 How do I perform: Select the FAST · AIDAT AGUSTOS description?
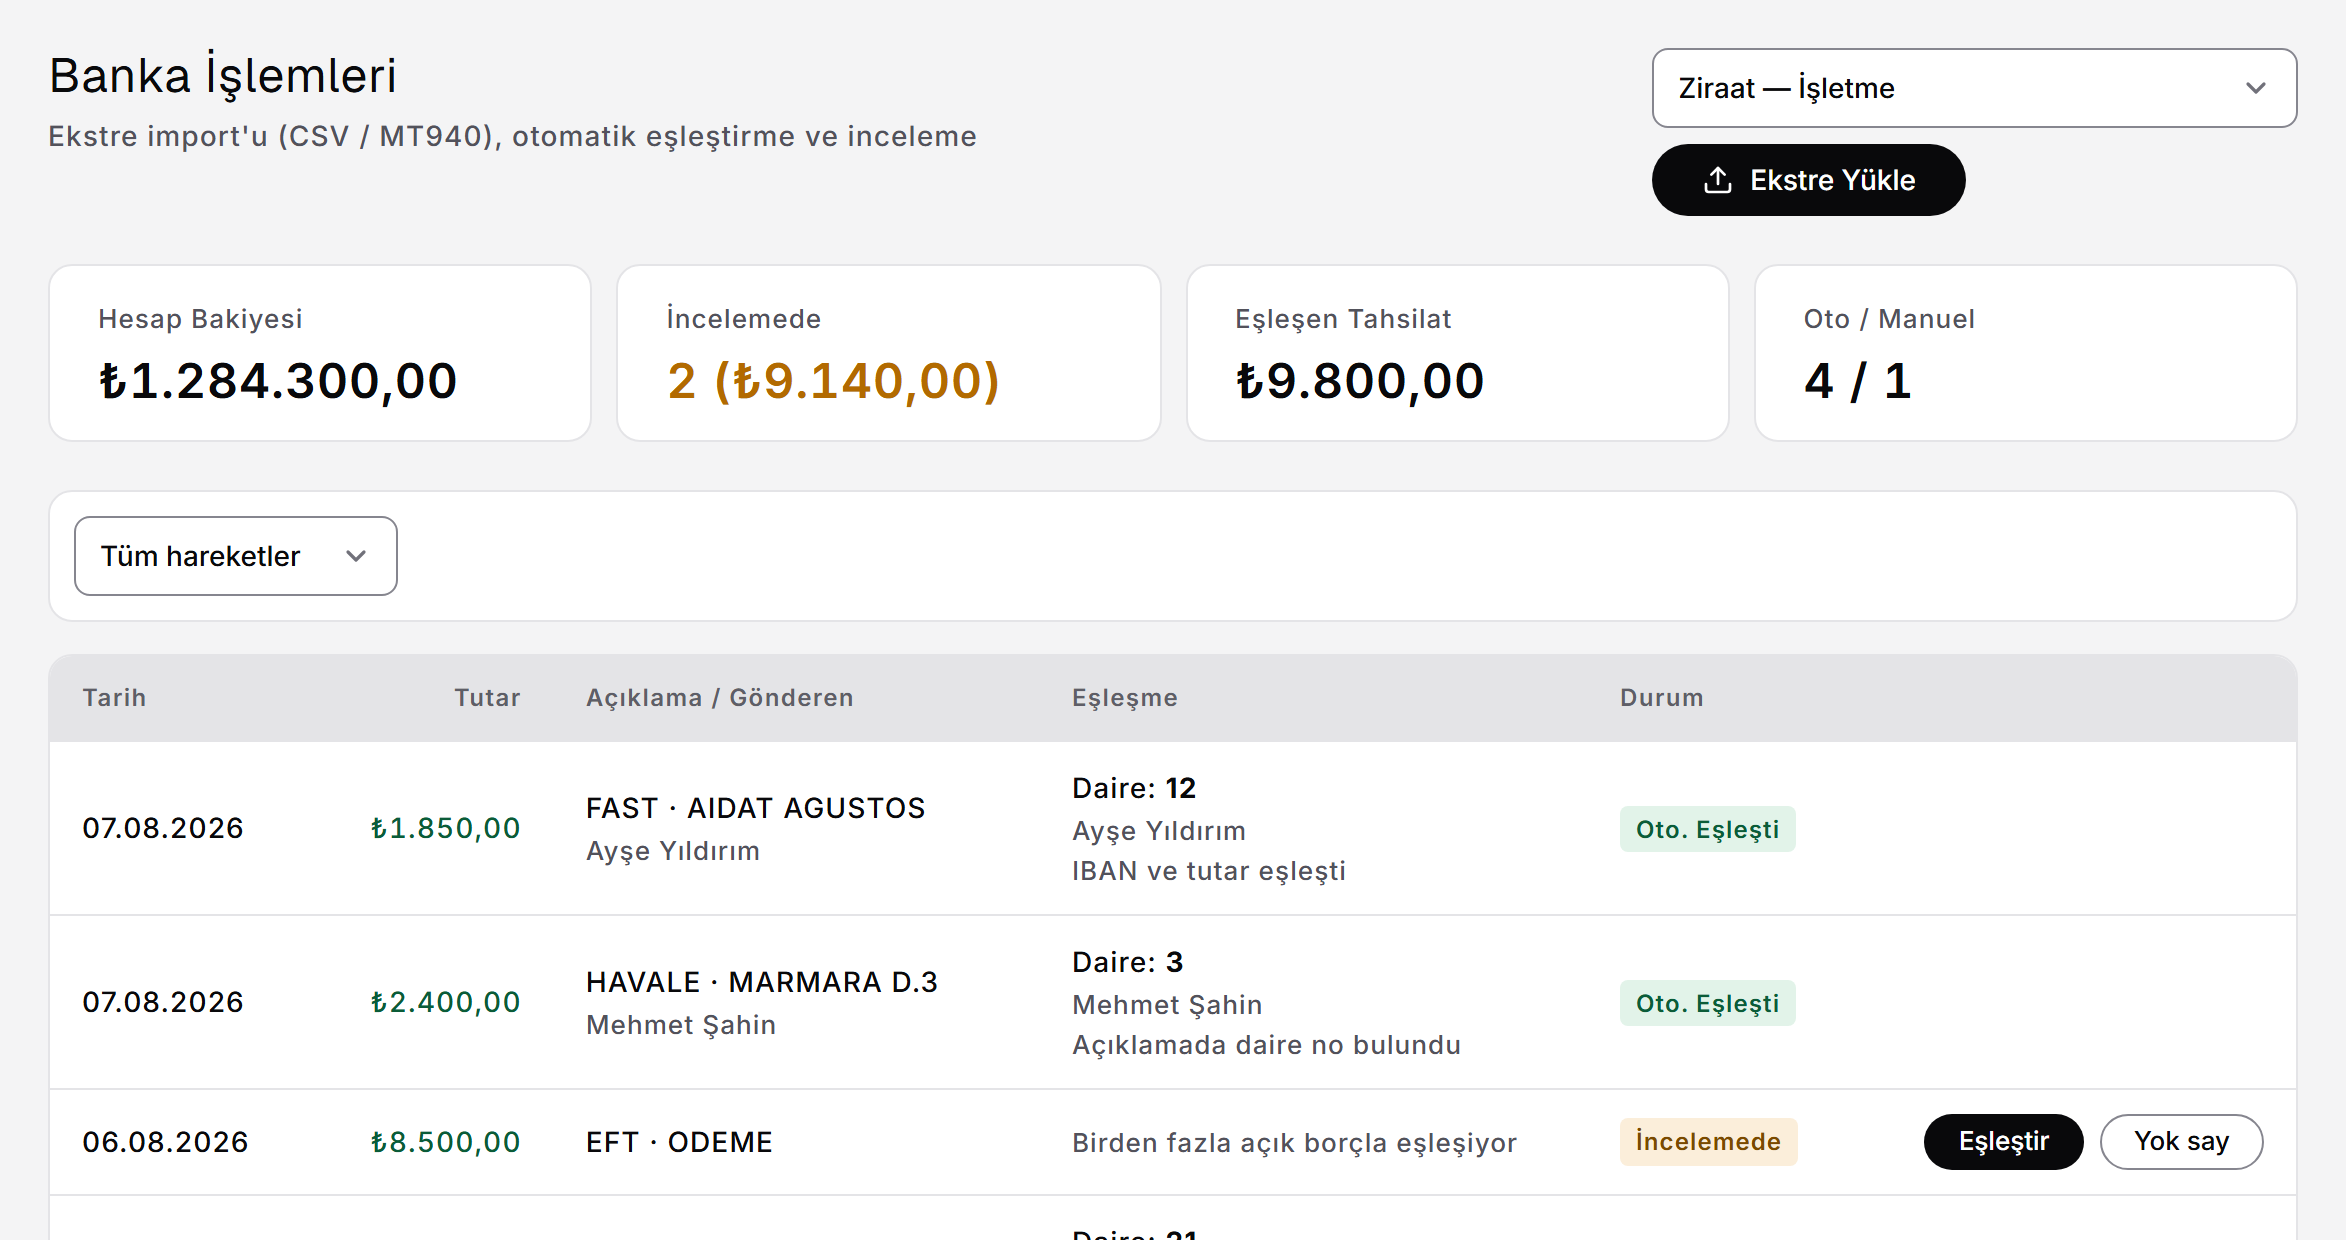pyautogui.click(x=755, y=808)
